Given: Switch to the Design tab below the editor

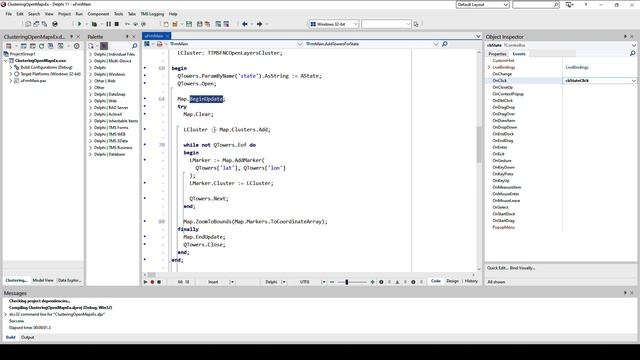Looking at the screenshot, I should click(x=452, y=281).
